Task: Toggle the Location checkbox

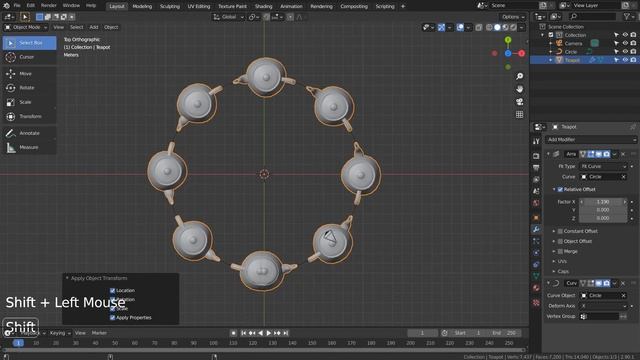Action: pos(112,291)
